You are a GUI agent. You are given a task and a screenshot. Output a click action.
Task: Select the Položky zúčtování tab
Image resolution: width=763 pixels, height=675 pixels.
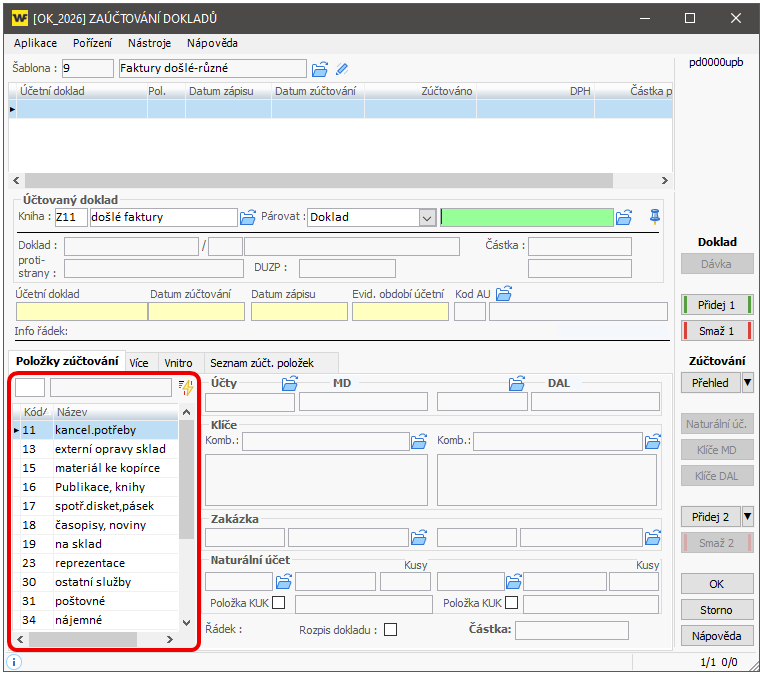click(x=67, y=361)
